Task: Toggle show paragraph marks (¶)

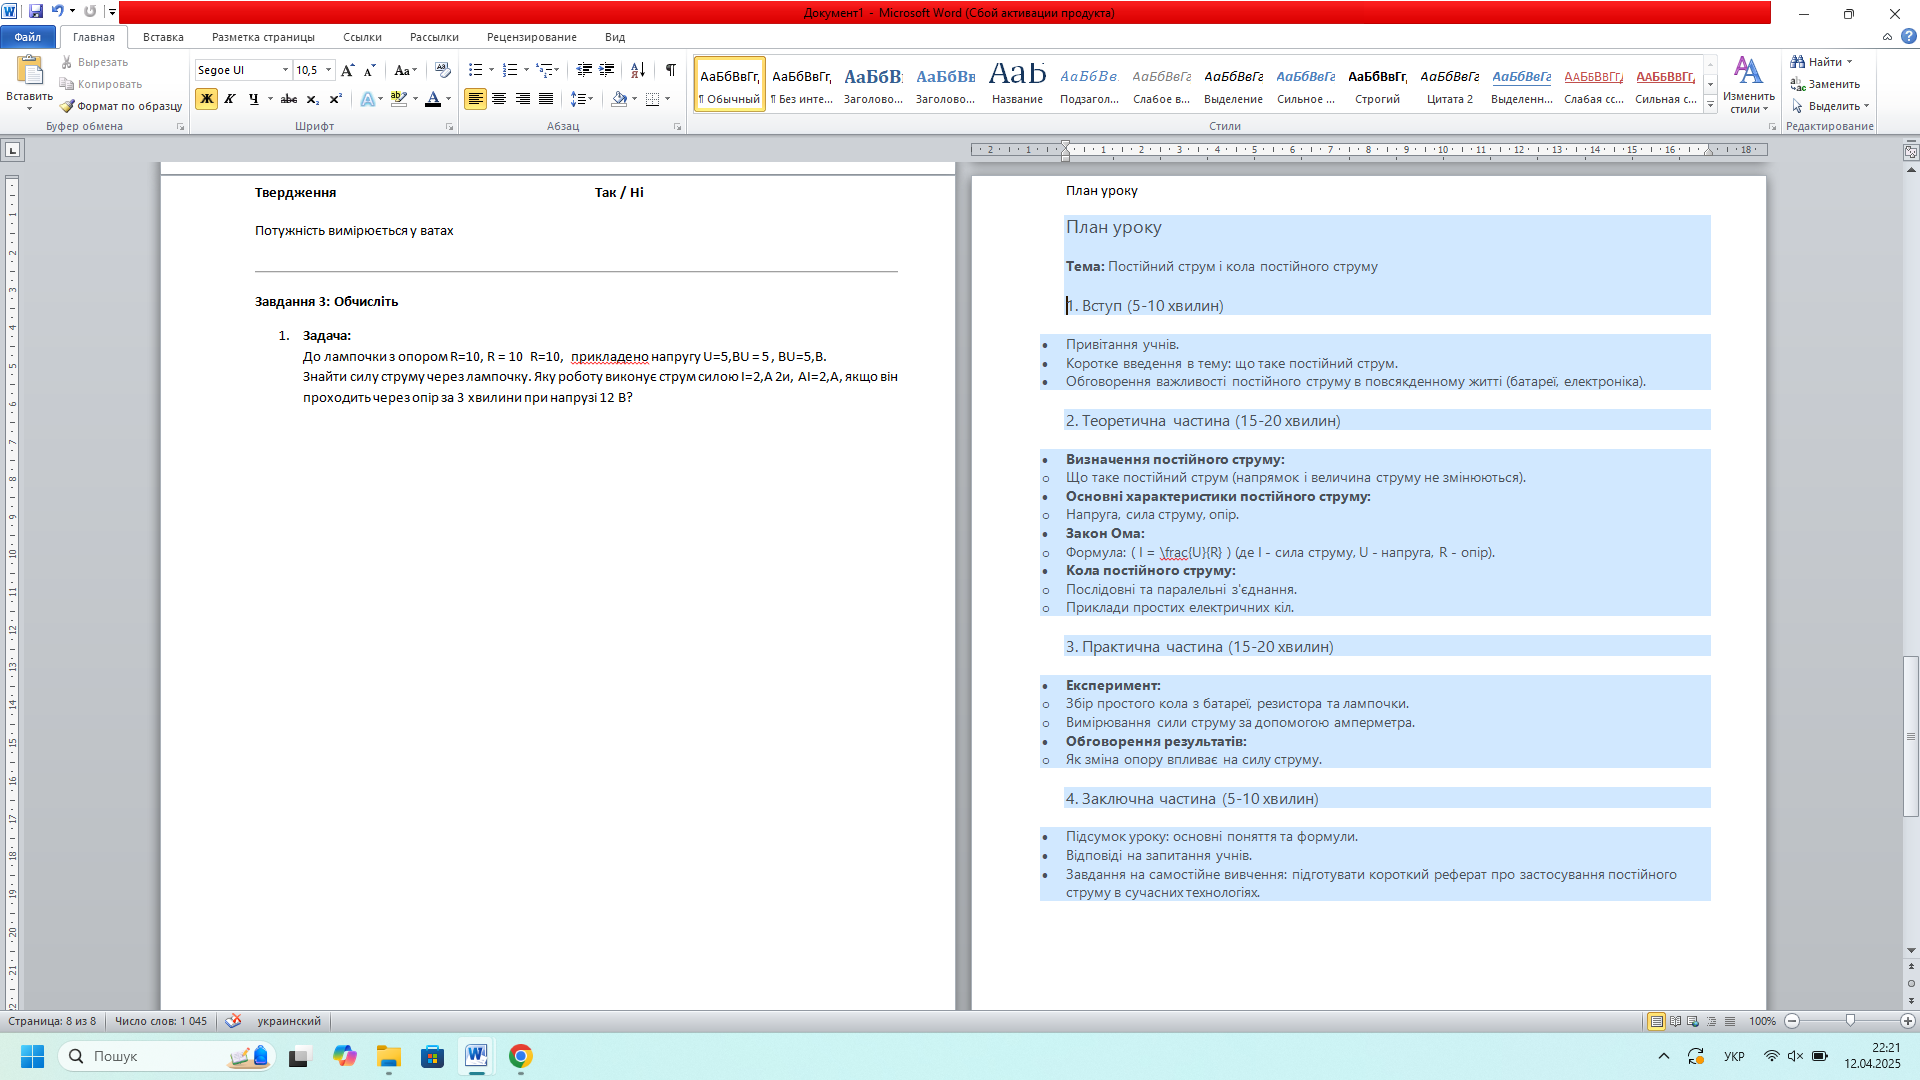Action: 670,70
